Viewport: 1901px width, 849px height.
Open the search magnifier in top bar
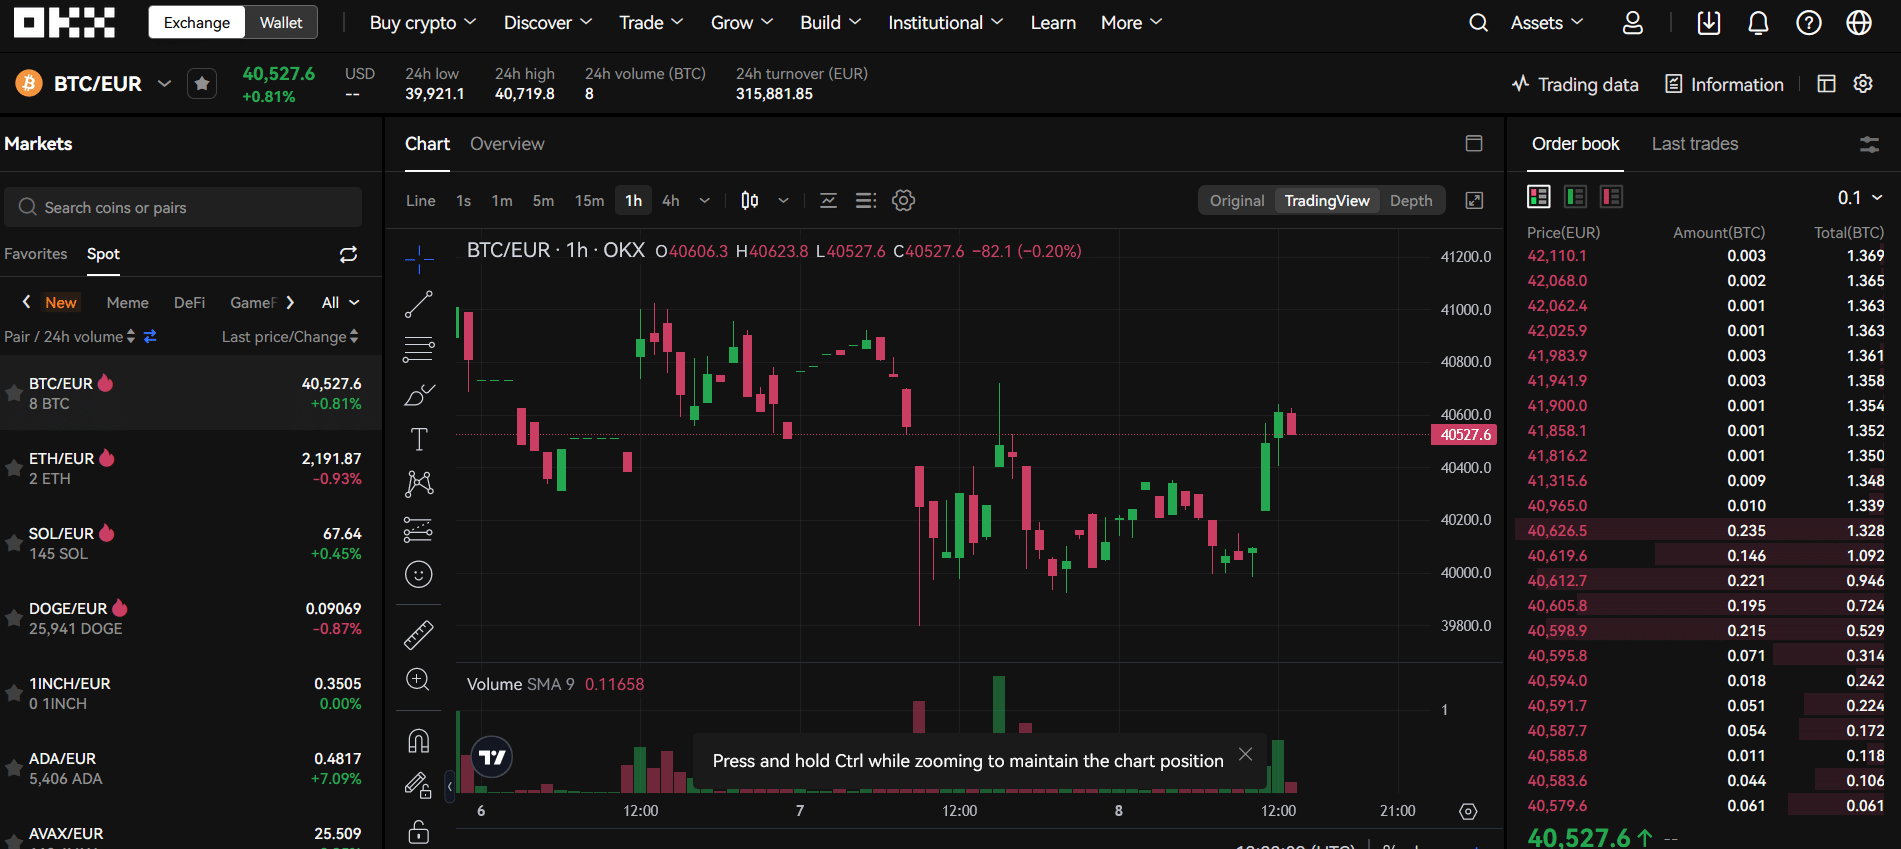(x=1478, y=23)
